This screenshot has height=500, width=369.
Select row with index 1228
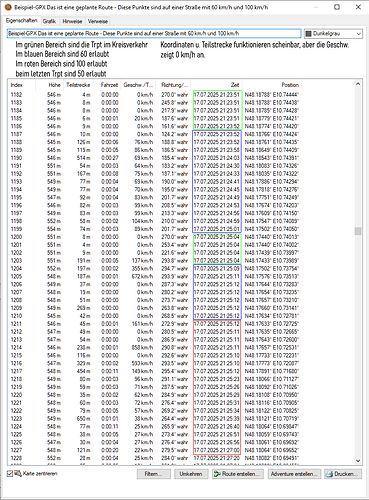(155, 458)
